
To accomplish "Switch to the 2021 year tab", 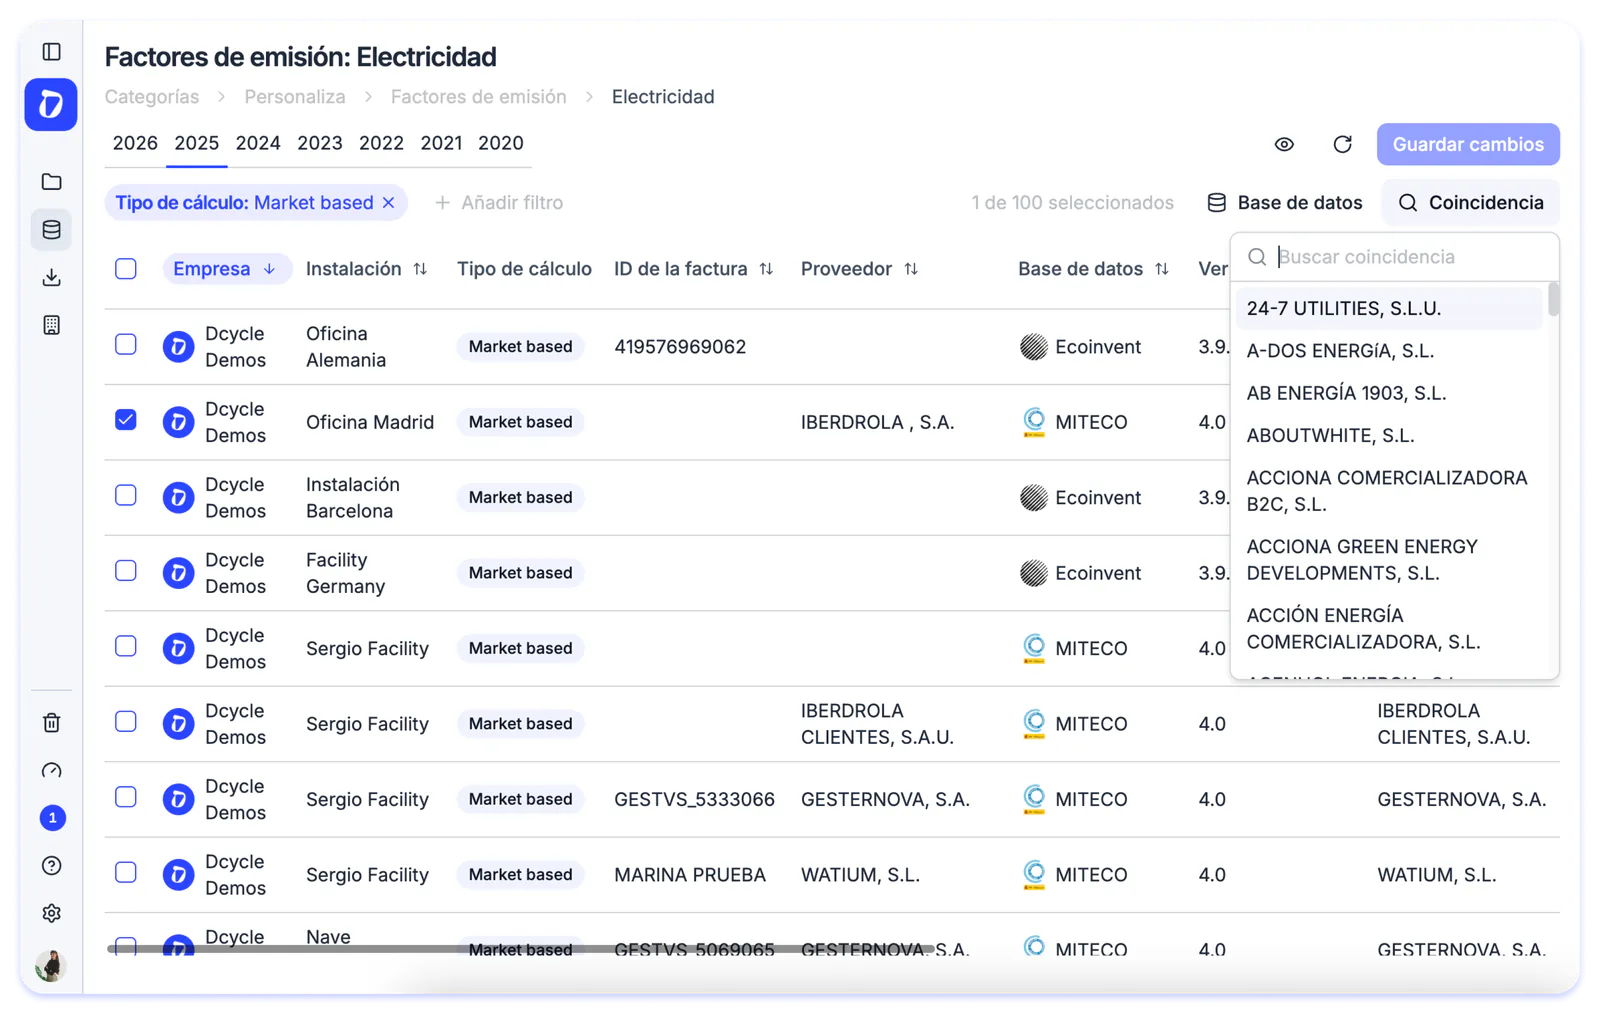I will coord(441,143).
